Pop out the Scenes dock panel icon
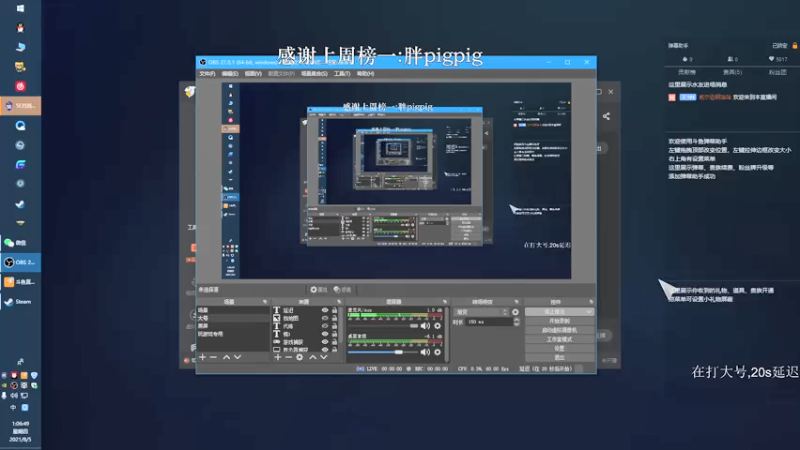 [x=264, y=302]
